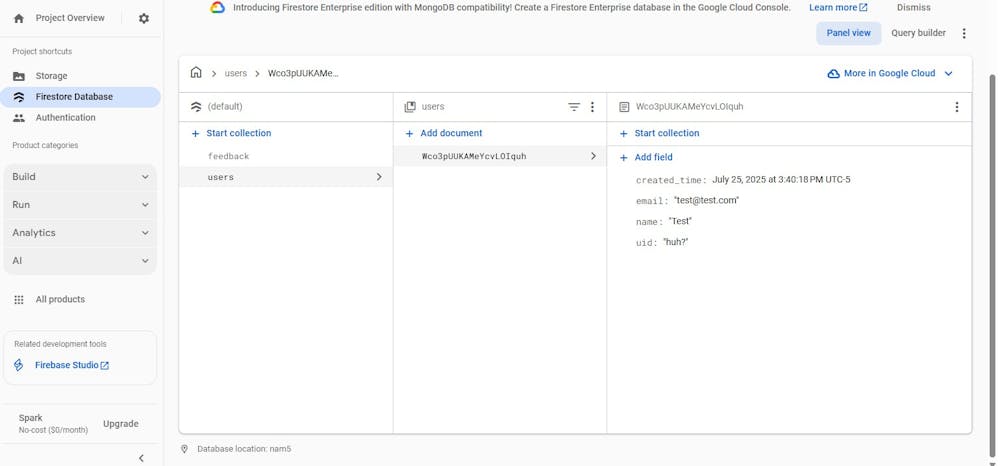Open the top-right more options menu
This screenshot has width=1000, height=466.
click(964, 33)
